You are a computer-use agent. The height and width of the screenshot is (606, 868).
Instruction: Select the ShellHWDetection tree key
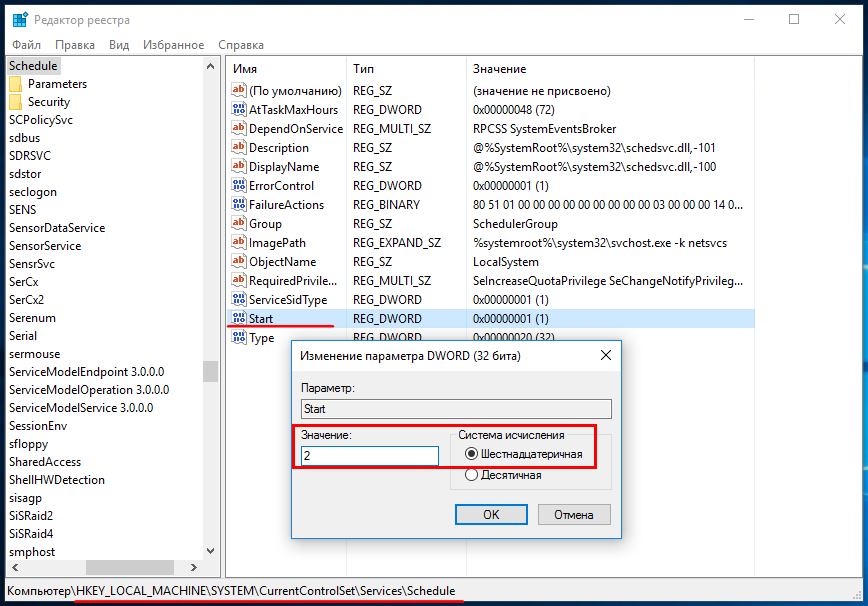(57, 480)
